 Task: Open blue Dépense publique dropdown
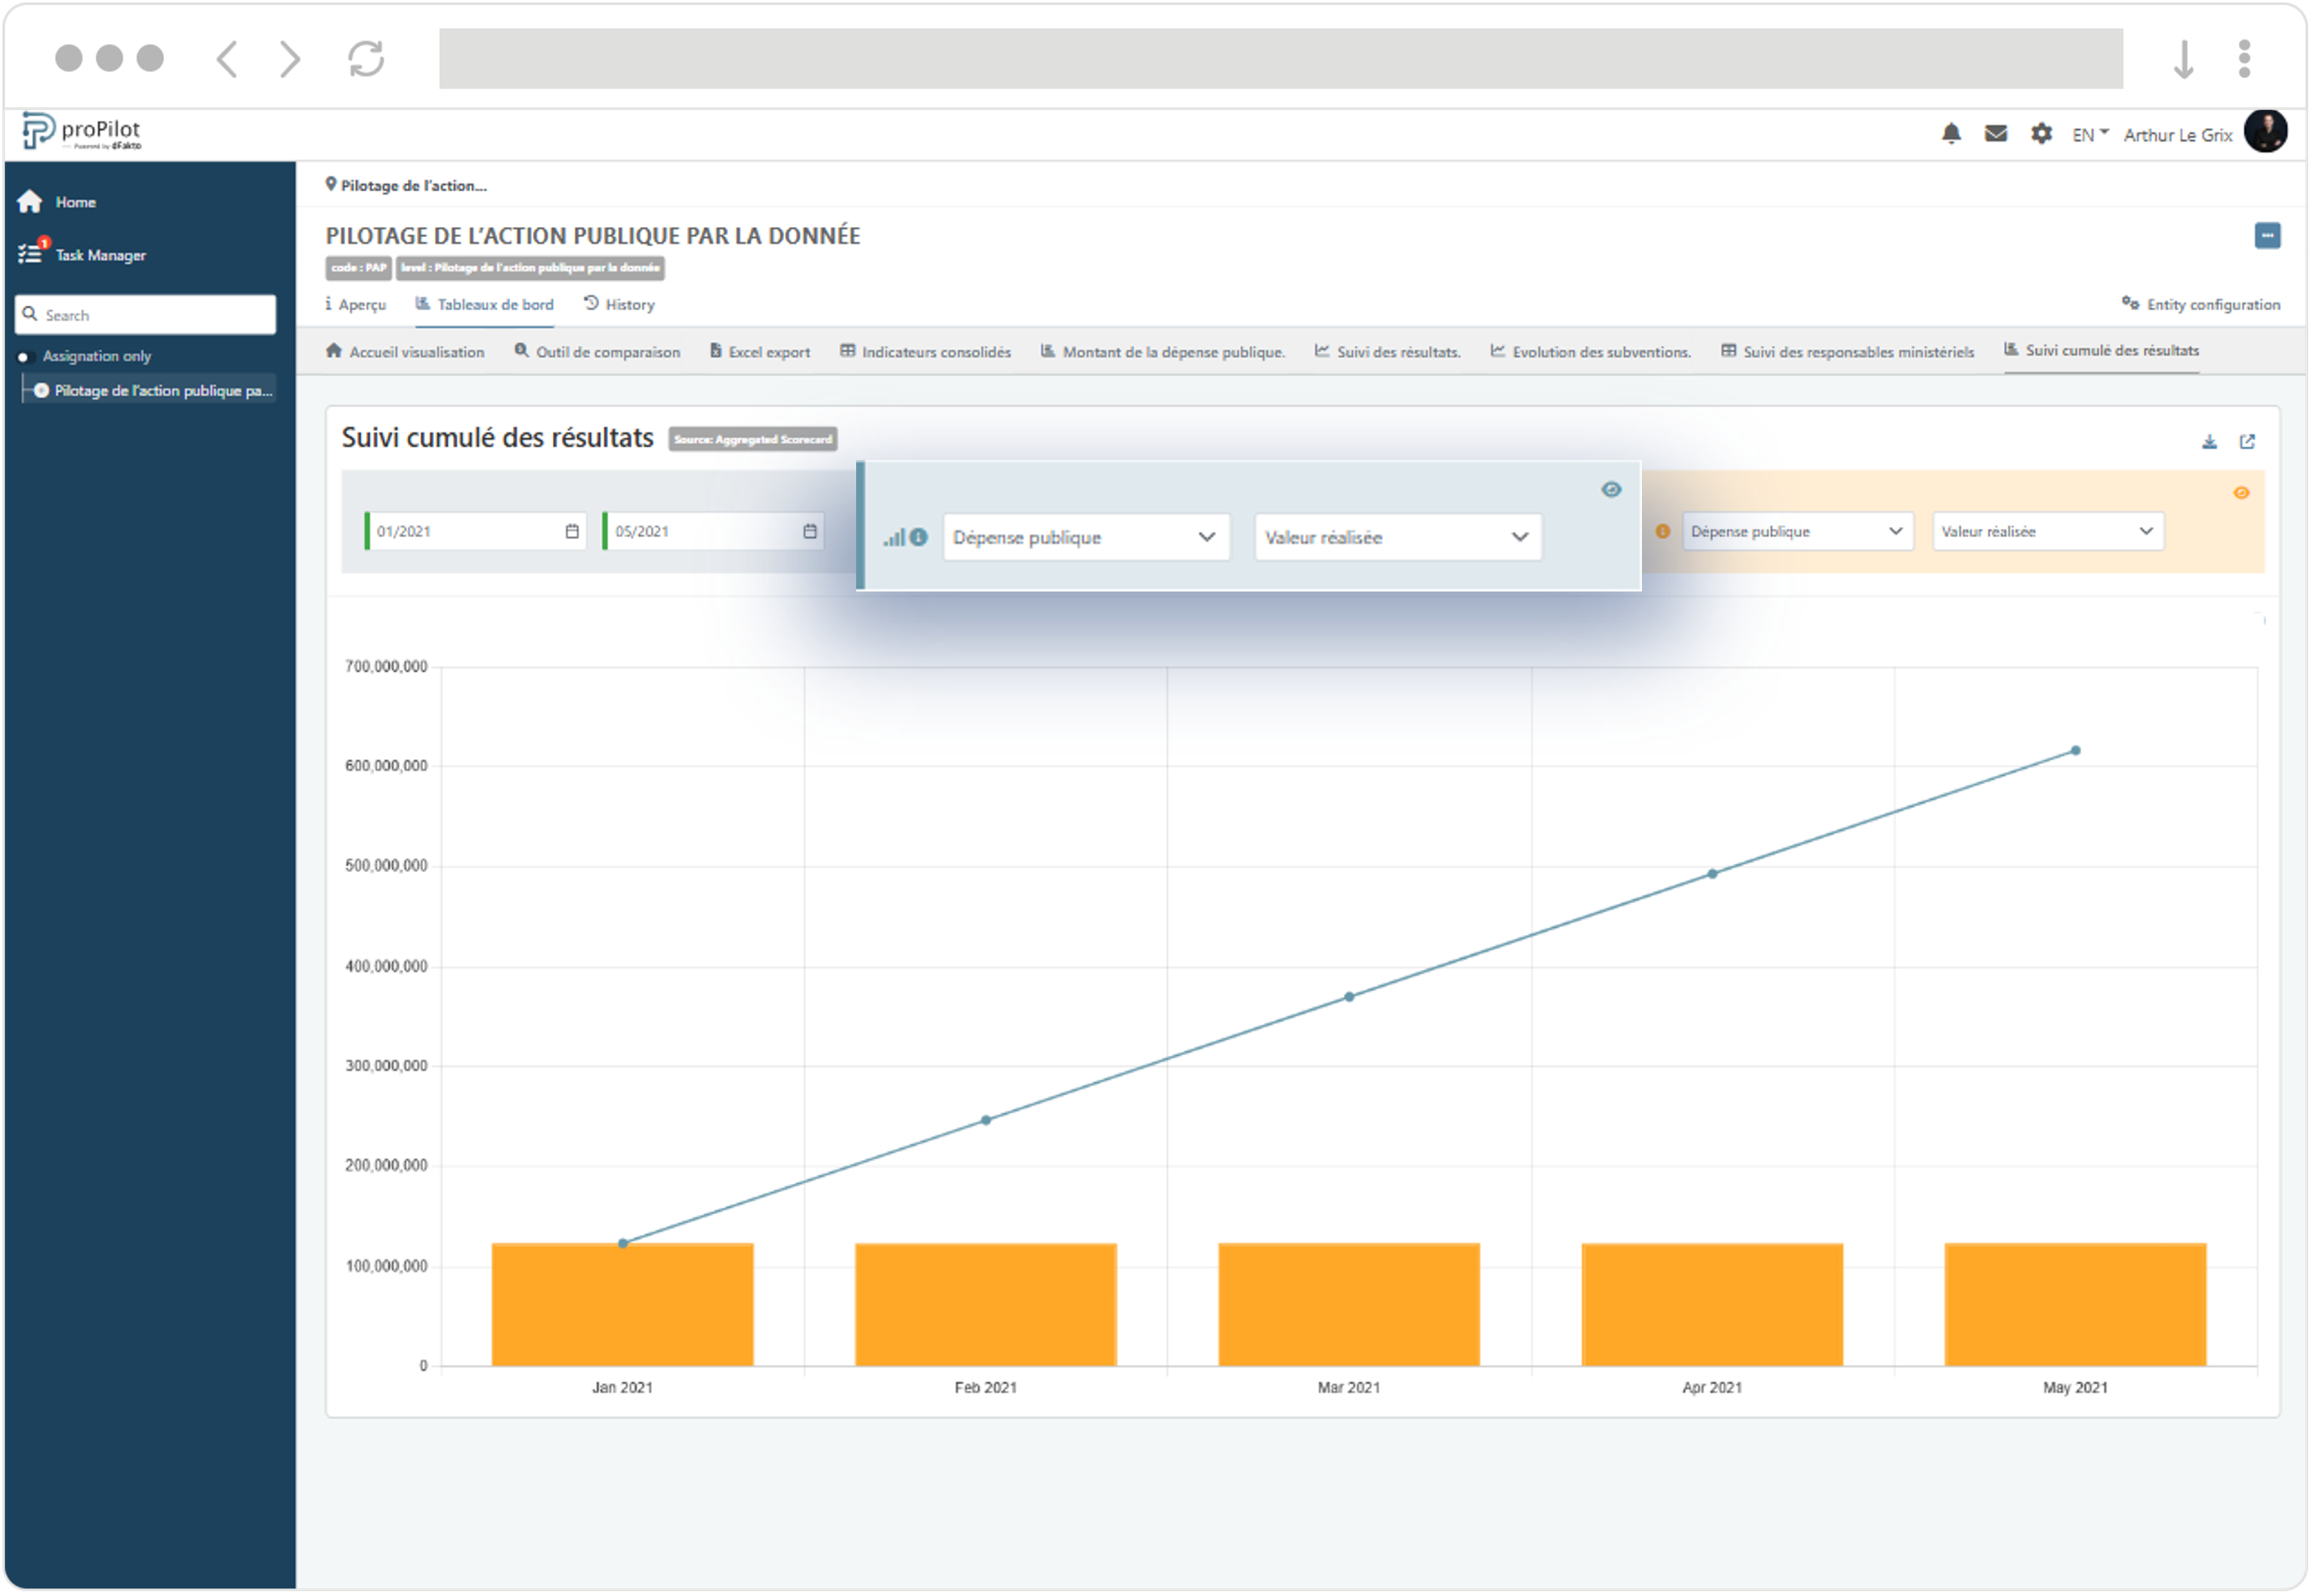pos(1086,538)
